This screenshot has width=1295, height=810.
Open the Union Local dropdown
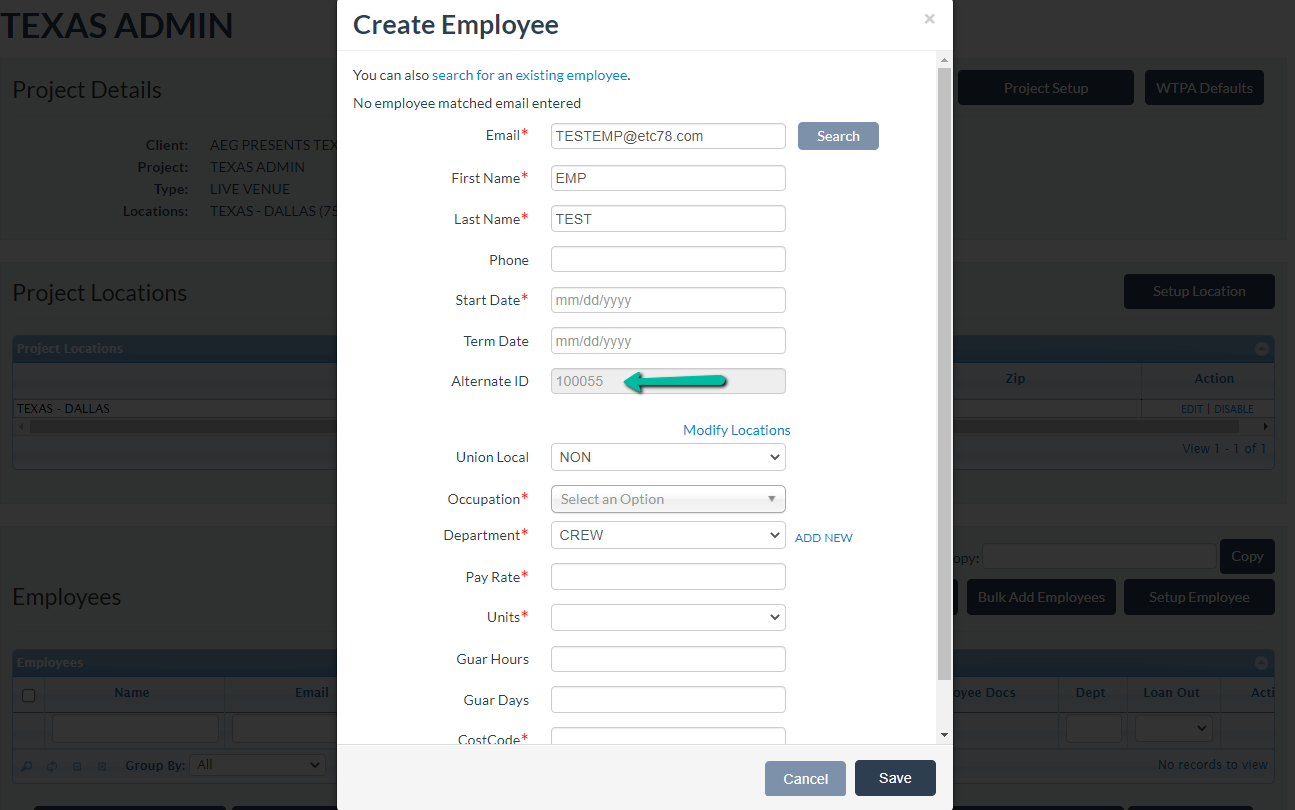pos(668,457)
